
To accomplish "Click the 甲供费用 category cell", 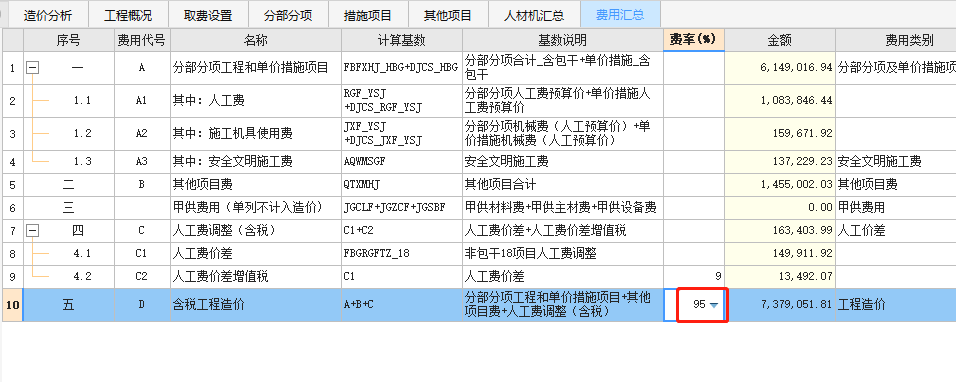I will coord(895,208).
